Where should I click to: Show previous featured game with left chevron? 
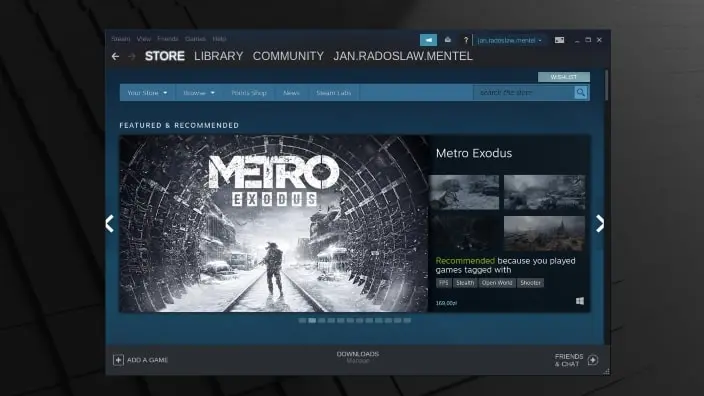[x=110, y=223]
